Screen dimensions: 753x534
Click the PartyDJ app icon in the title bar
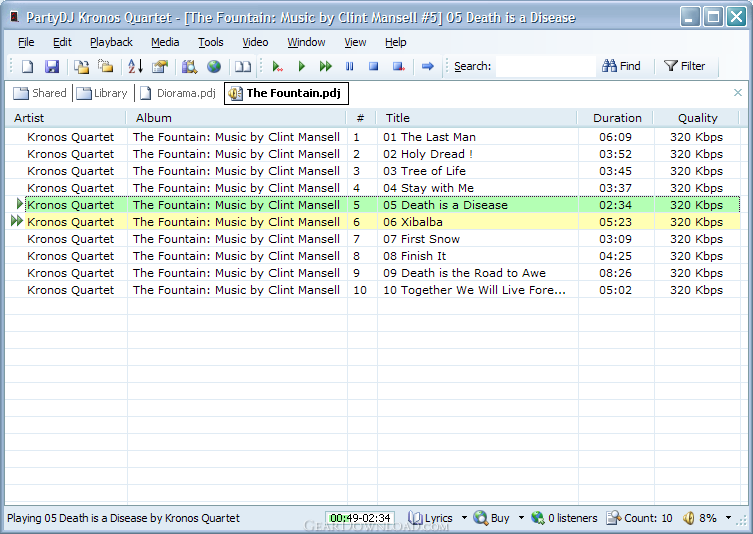[14, 17]
